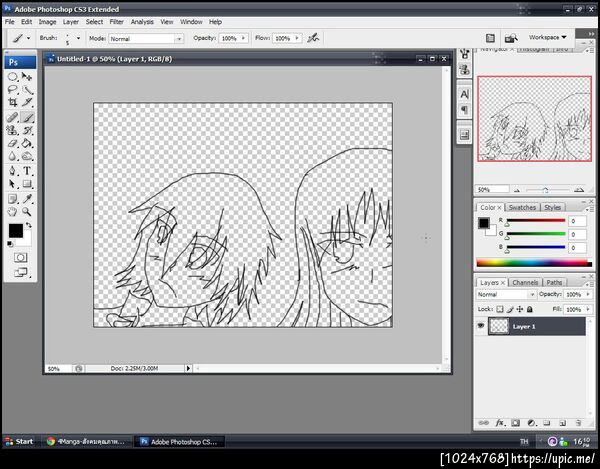Toggle lock all for layer

(x=530, y=309)
